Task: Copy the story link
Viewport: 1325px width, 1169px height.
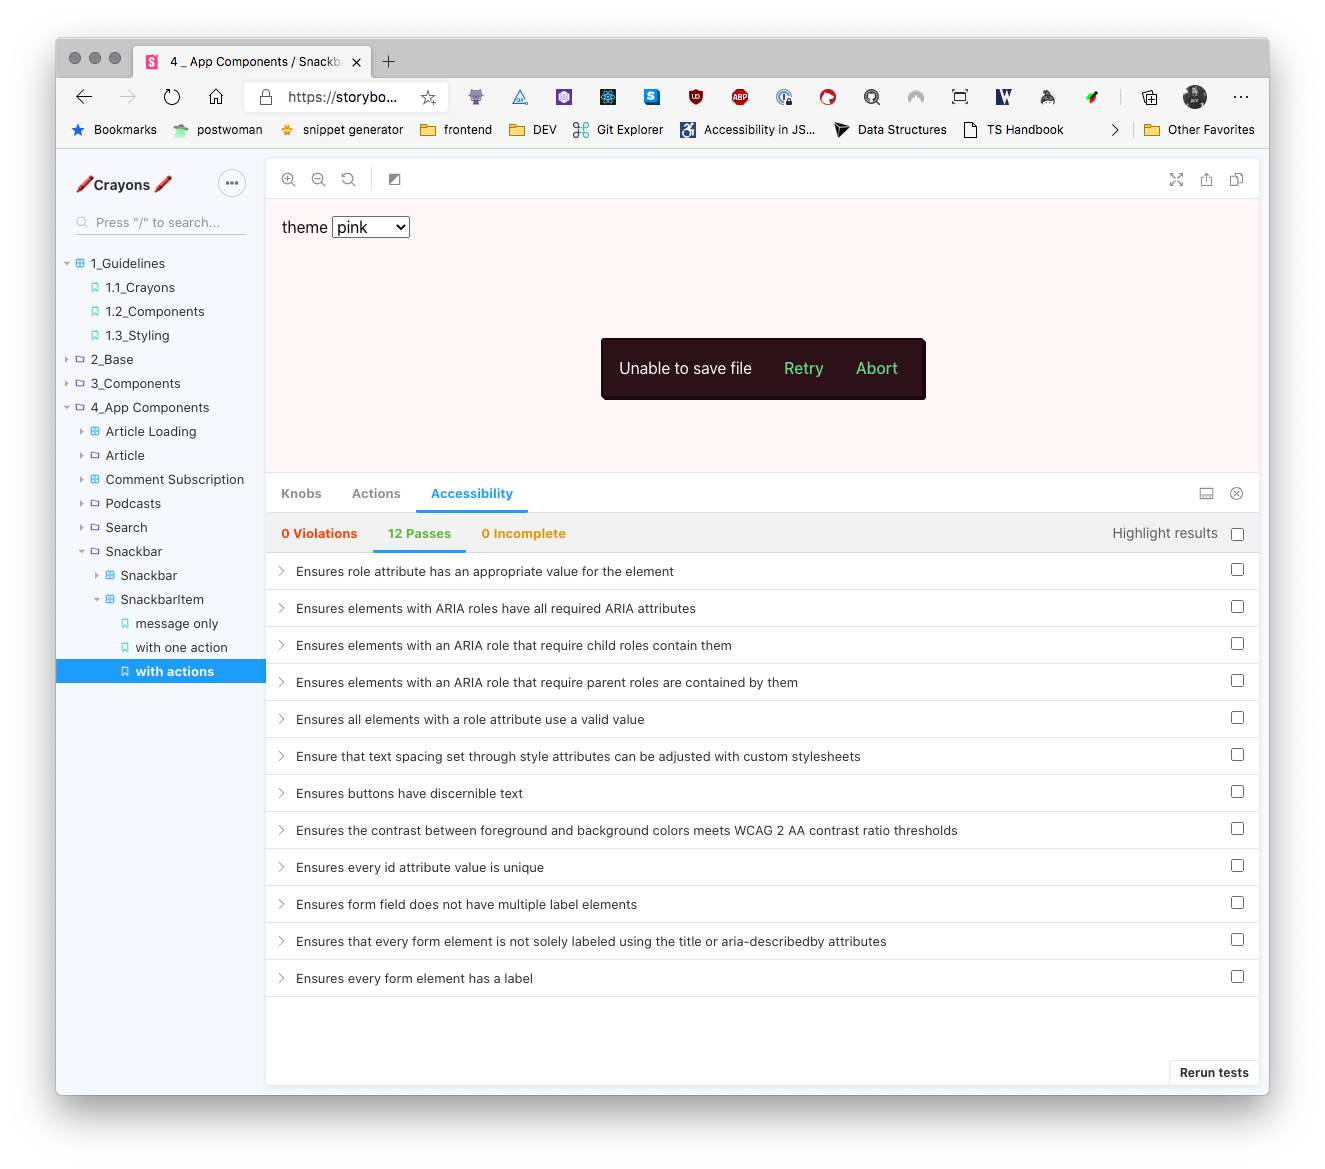Action: point(1236,179)
